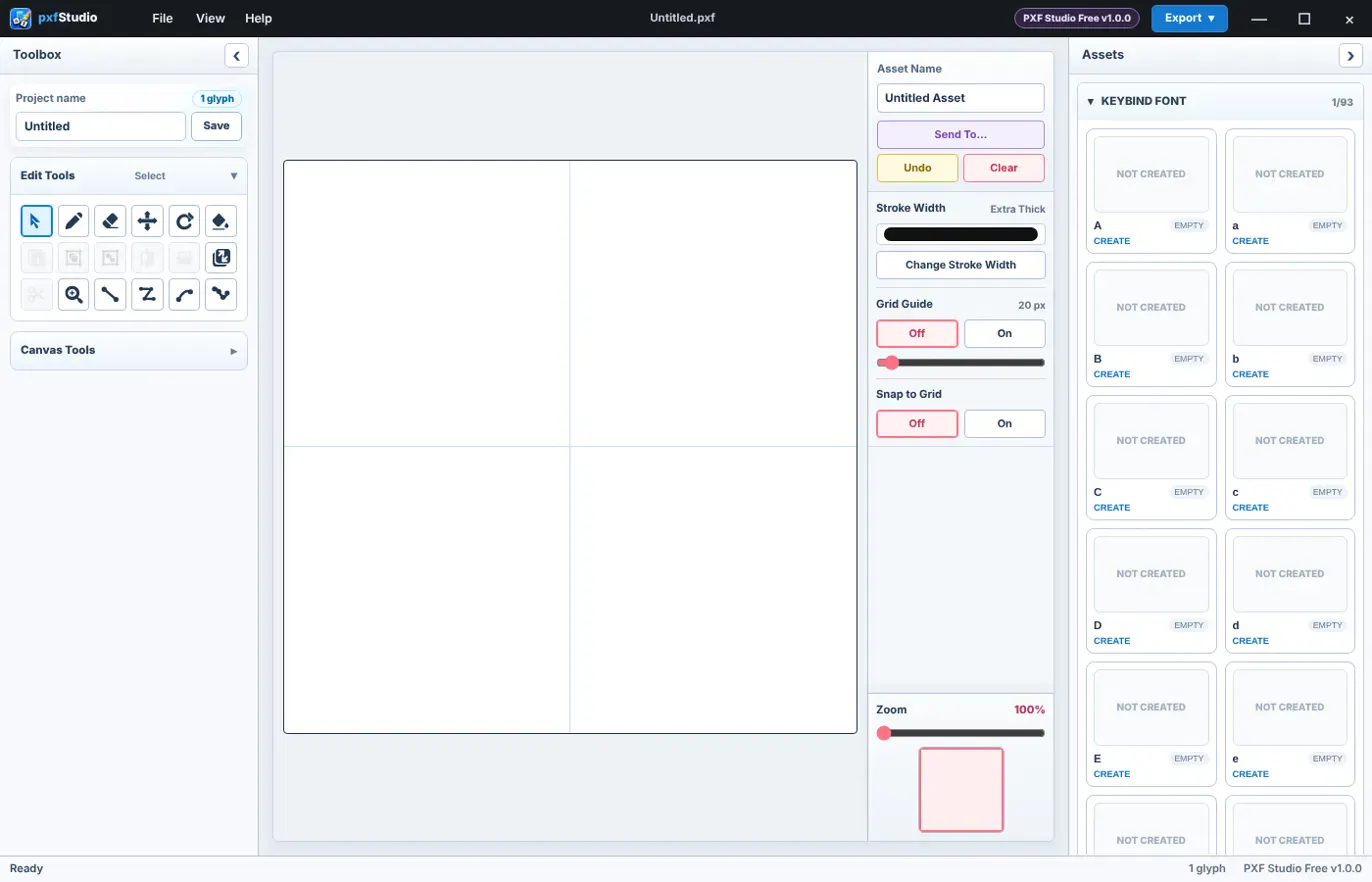Image resolution: width=1372 pixels, height=882 pixels.
Task: Click the PXF Studio Free v1.0.0 badge
Action: 1077,18
